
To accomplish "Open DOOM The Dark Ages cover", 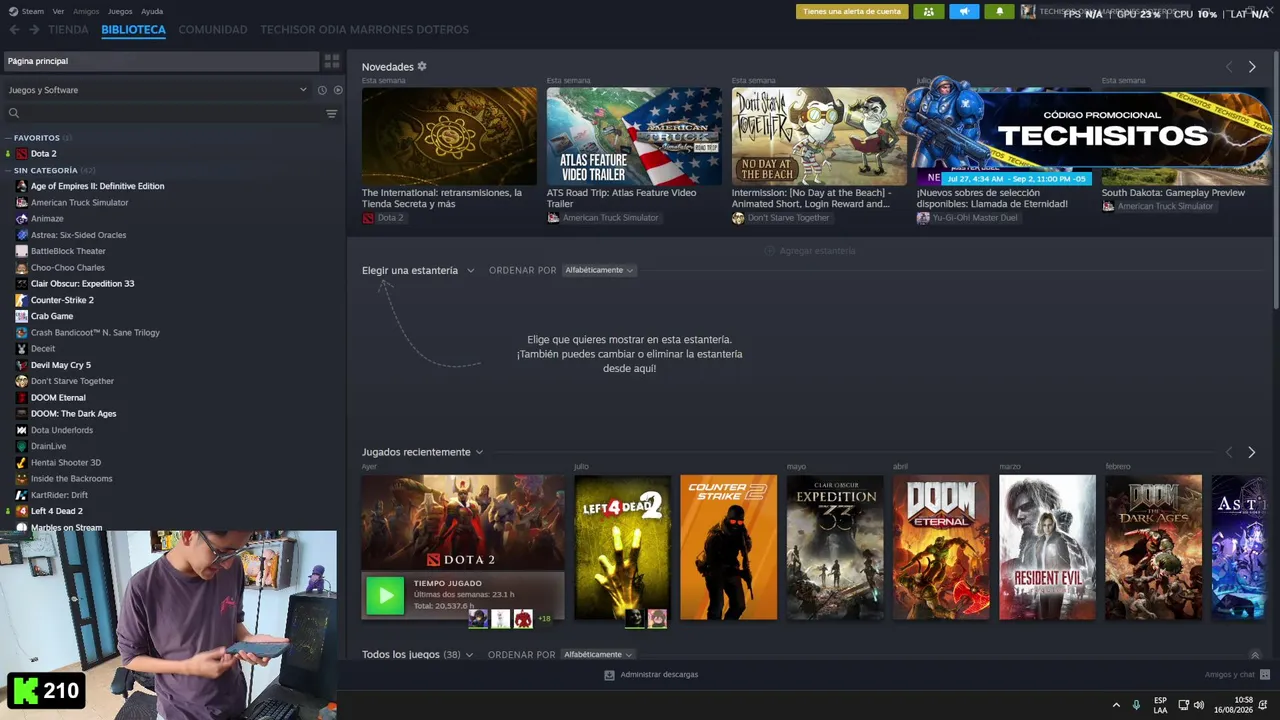I will coord(1153,547).
